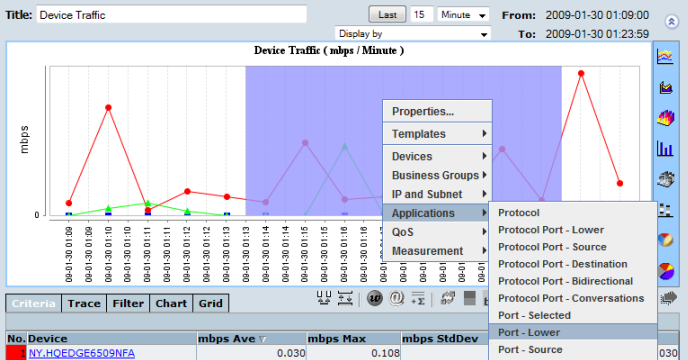The width and height of the screenshot is (688, 360).
Task: Click the round dark 'w' whois icon
Action: coord(374,299)
